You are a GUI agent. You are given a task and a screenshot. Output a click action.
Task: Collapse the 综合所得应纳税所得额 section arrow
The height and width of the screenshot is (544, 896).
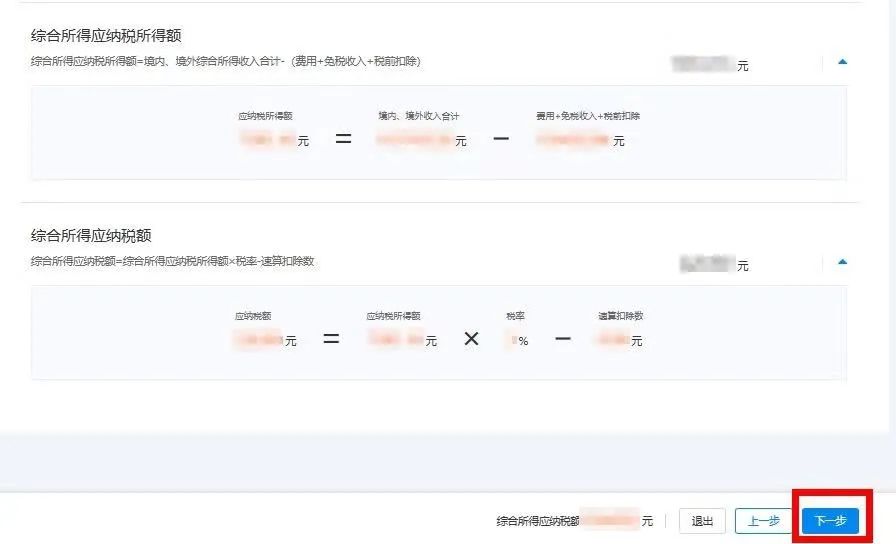point(842,62)
